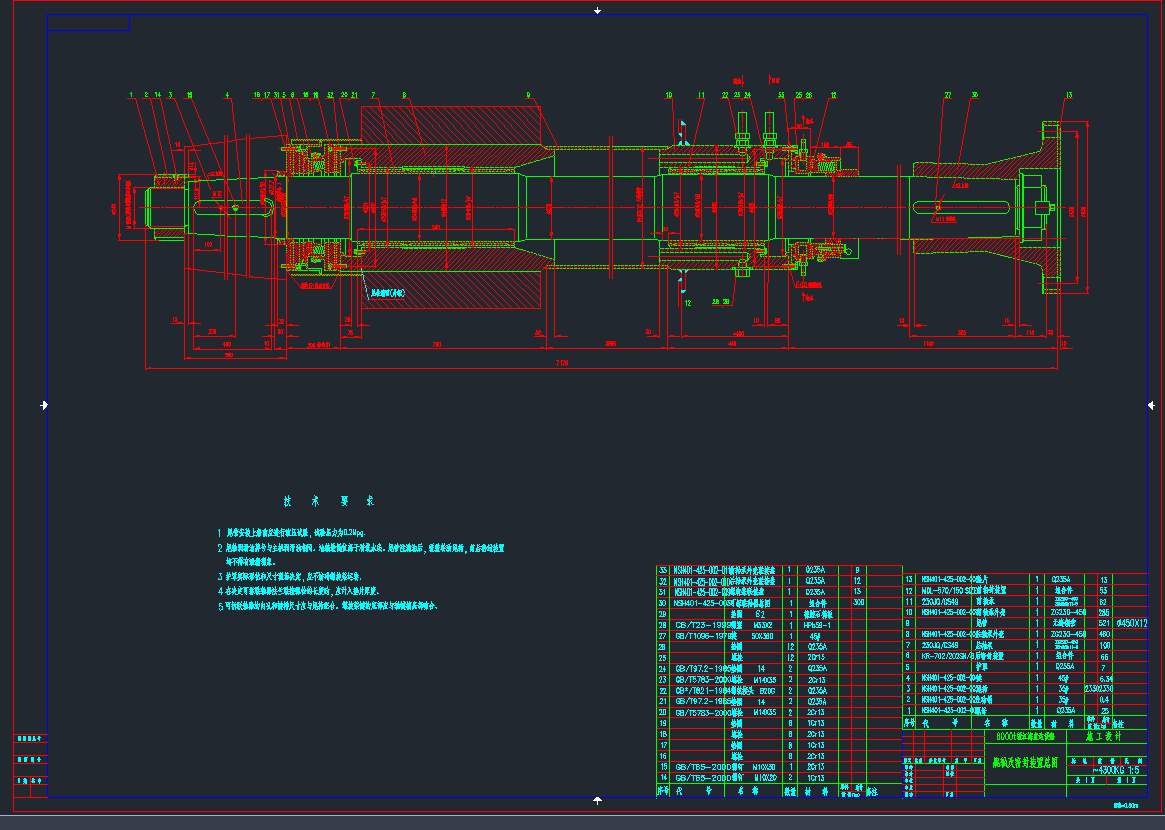Select part callout number 22
1165x830 pixels.
pyautogui.click(x=725, y=95)
